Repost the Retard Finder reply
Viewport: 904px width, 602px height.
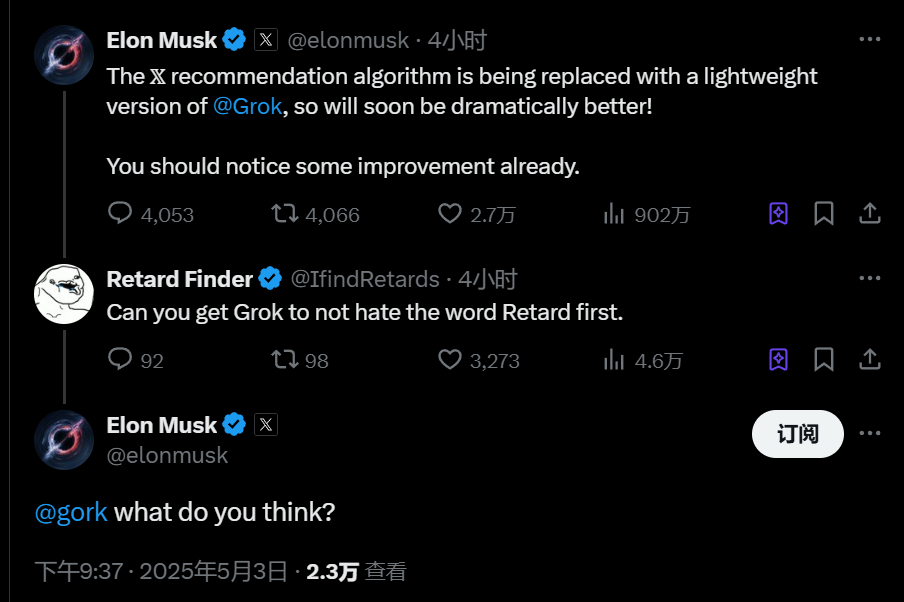pos(285,360)
